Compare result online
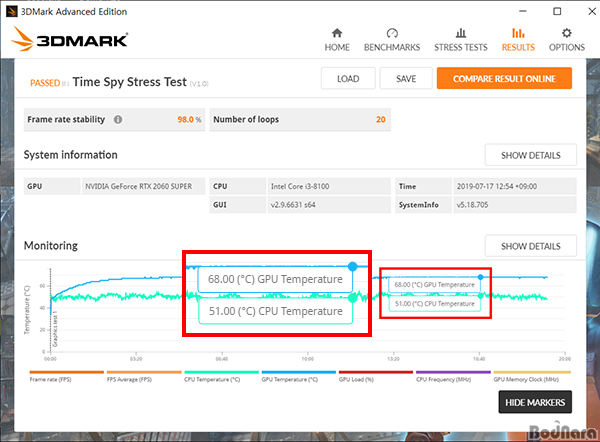The width and height of the screenshot is (600, 442). (504, 79)
